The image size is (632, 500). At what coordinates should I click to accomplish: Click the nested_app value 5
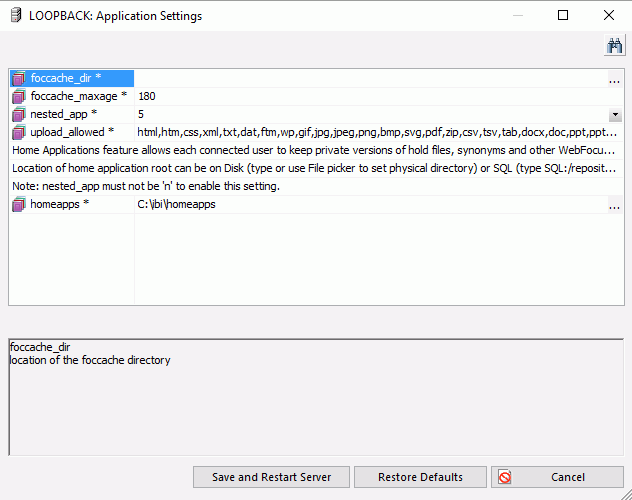[x=372, y=114]
